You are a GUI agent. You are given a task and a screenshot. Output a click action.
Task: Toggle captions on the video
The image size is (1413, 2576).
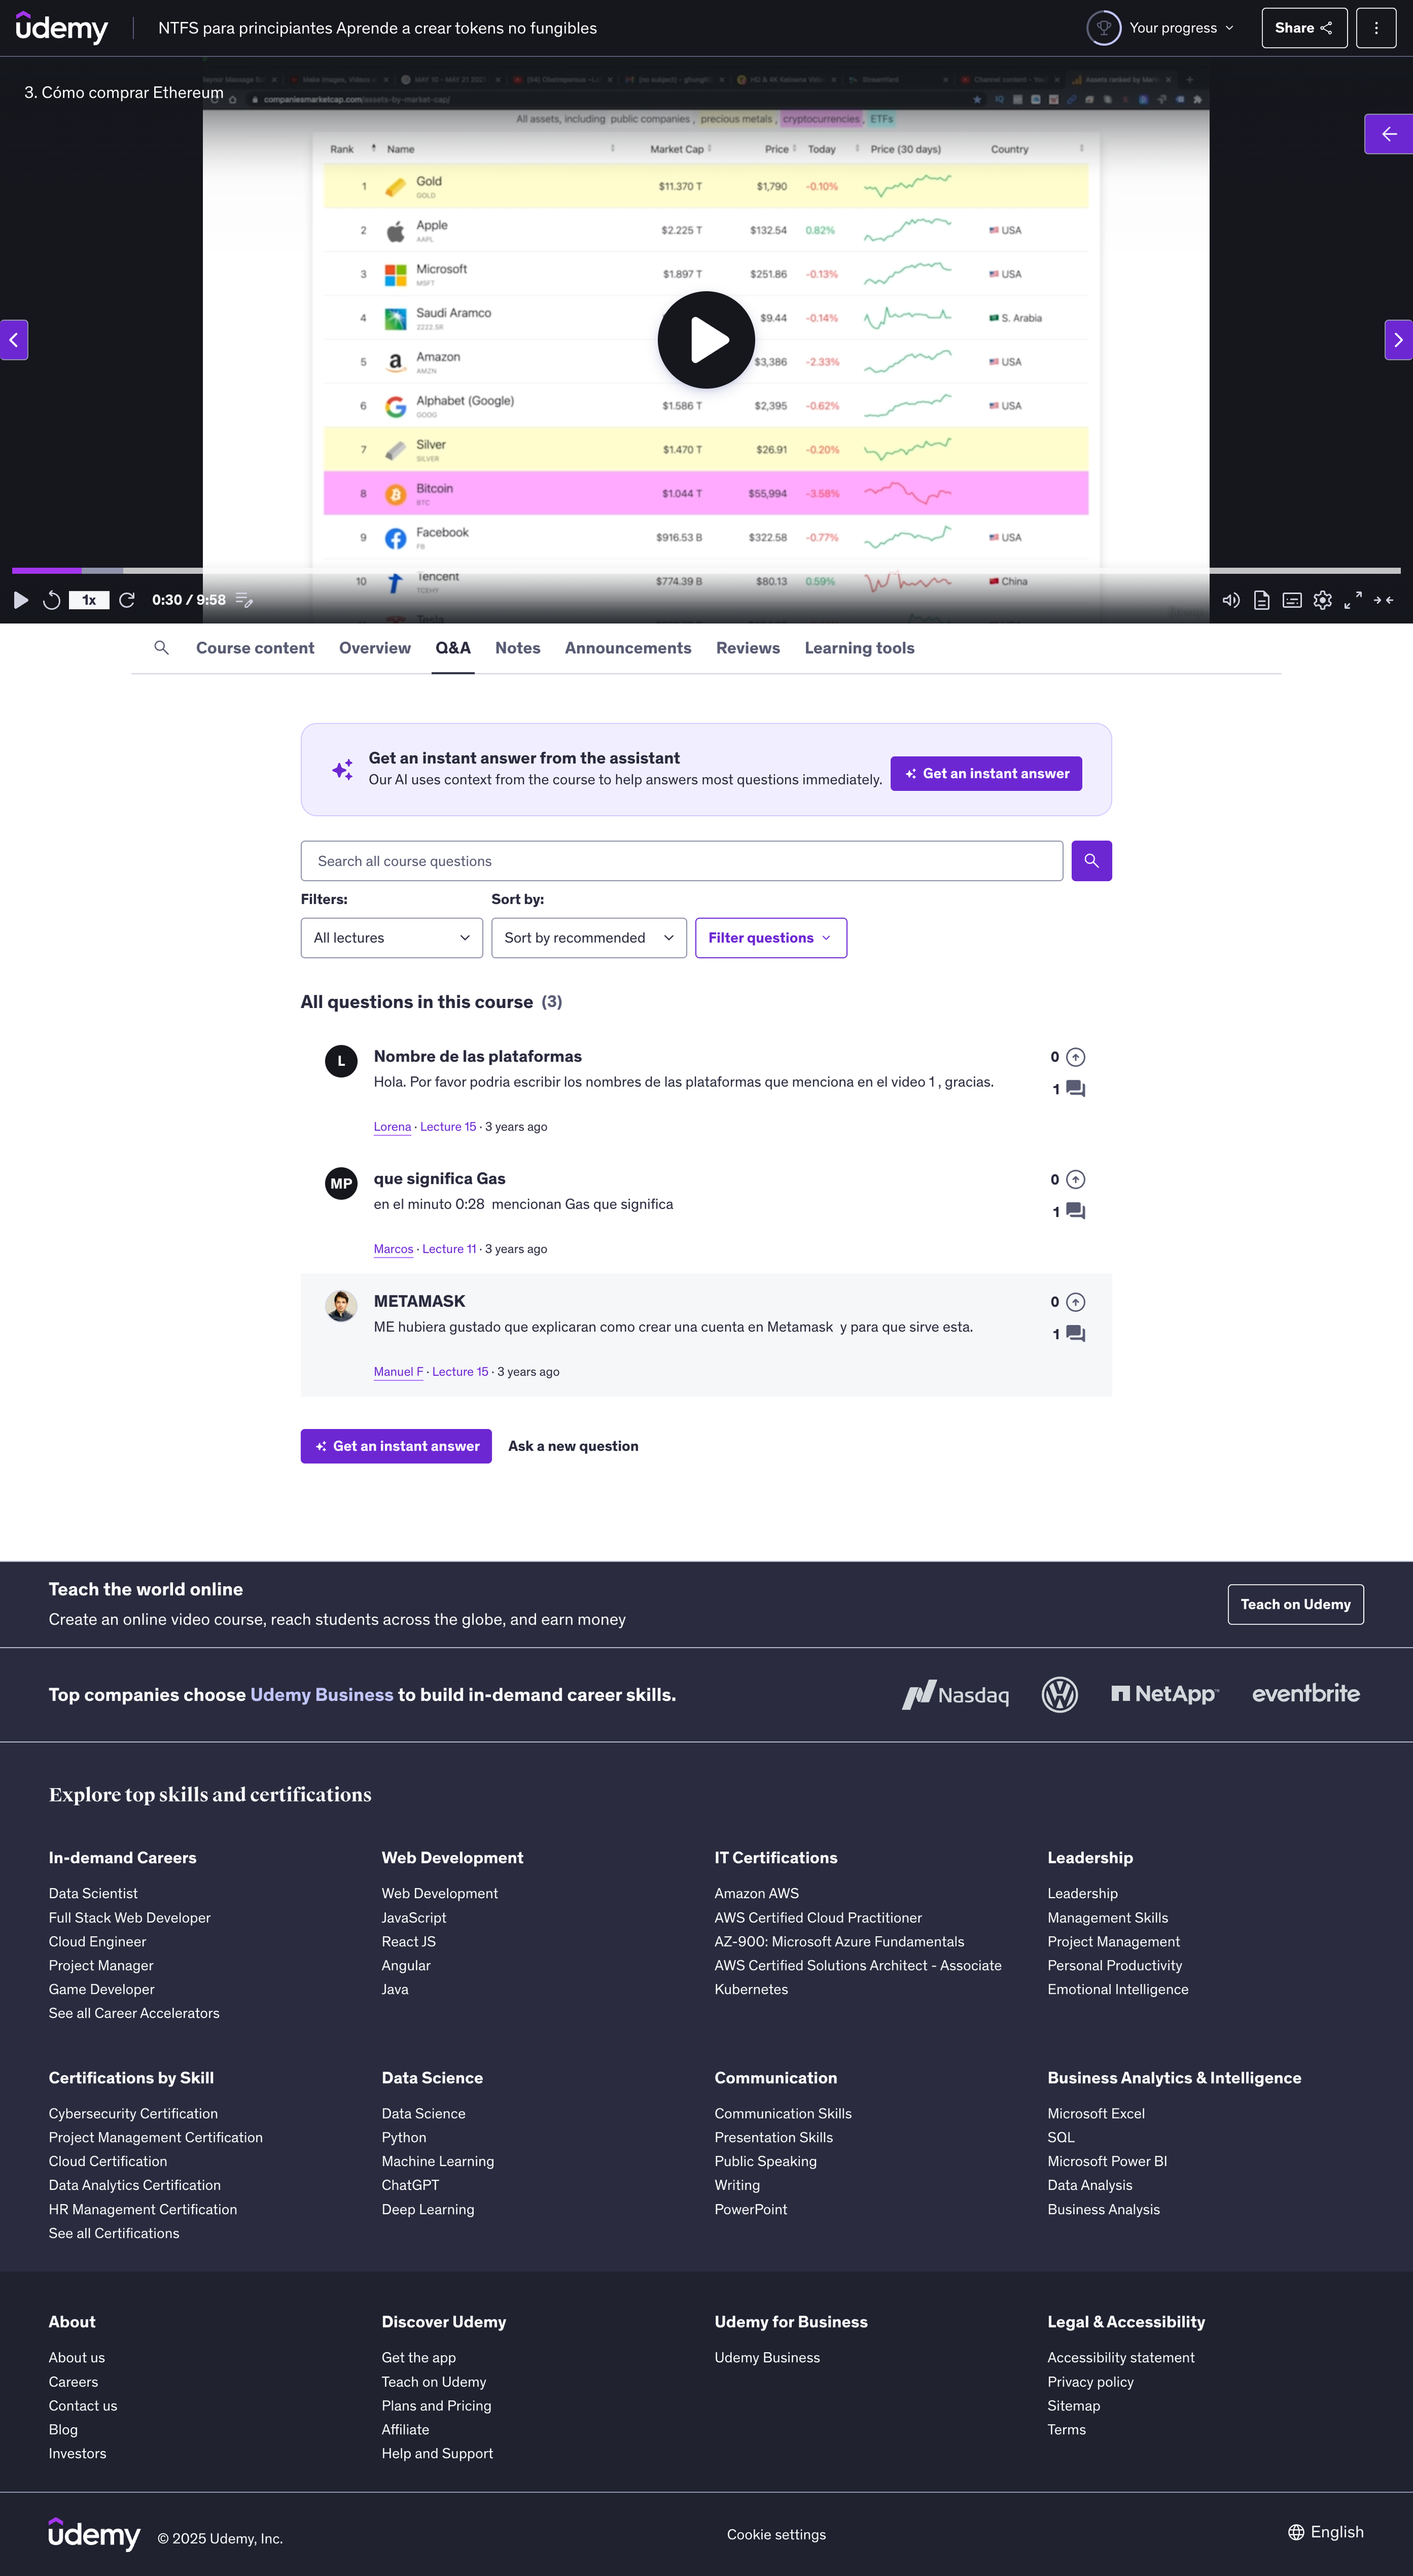point(1292,600)
